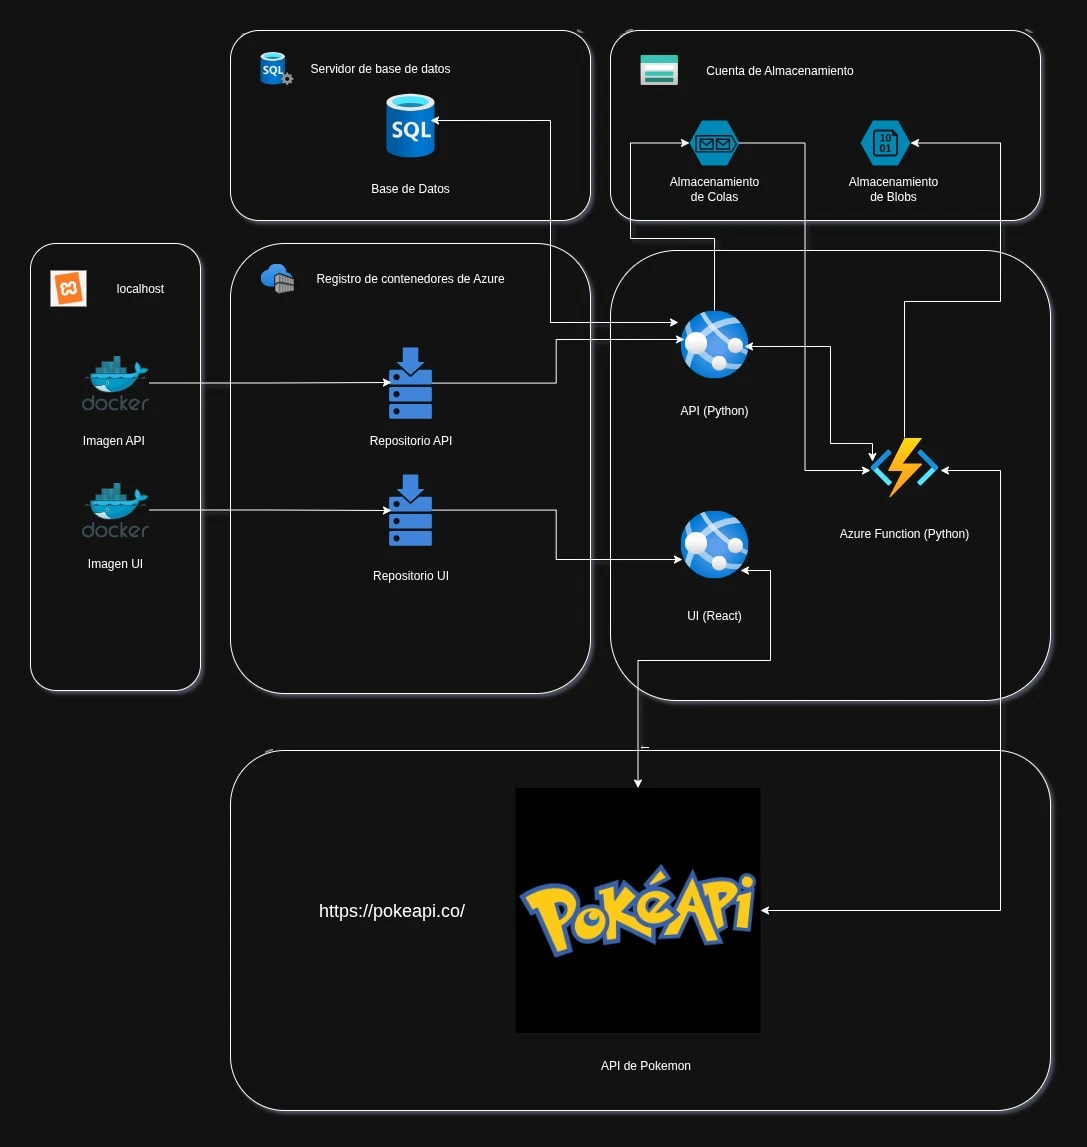Click the SQL Base de Datos cylinder icon
Image resolution: width=1087 pixels, height=1147 pixels.
(410, 124)
